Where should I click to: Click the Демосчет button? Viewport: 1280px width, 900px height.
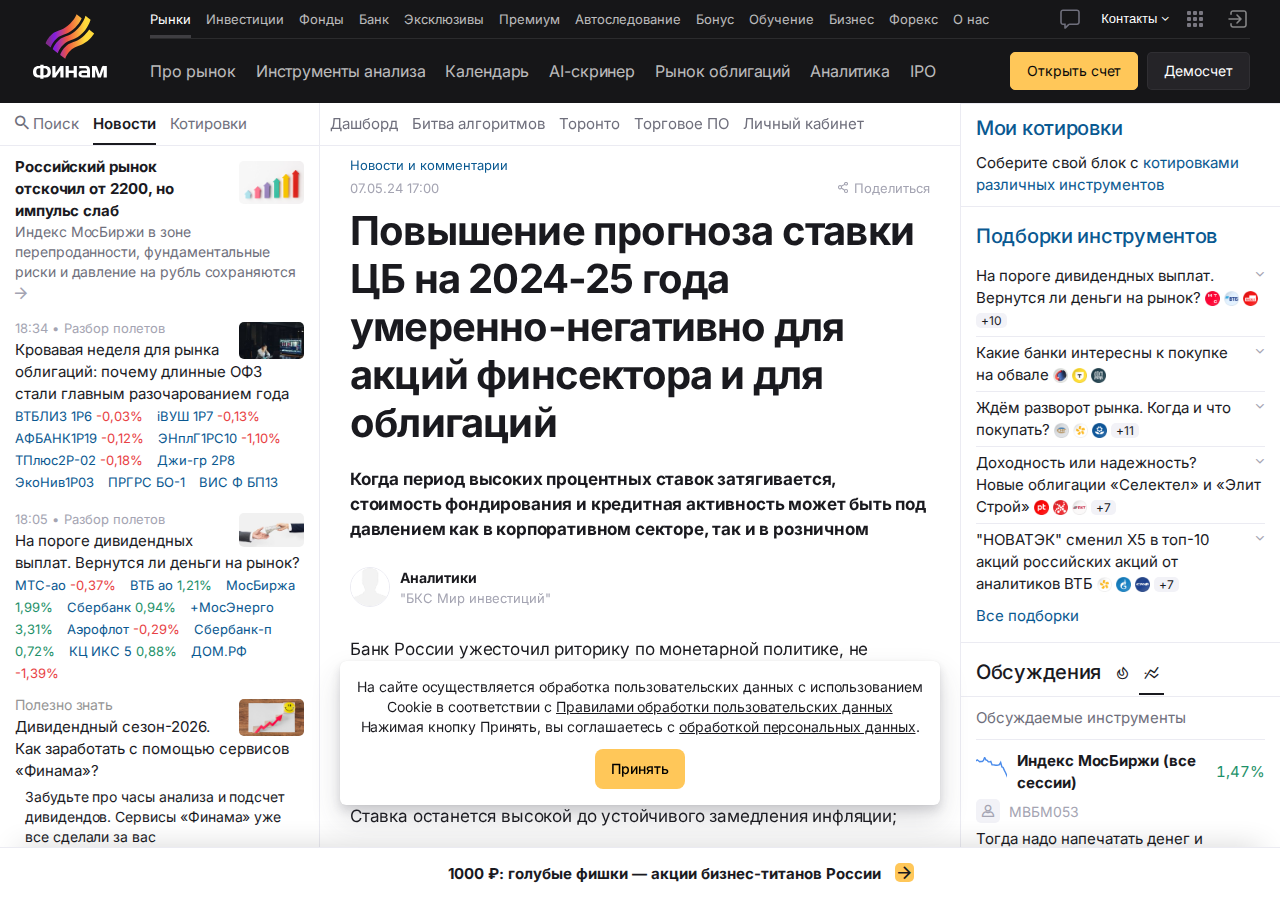click(x=1198, y=71)
